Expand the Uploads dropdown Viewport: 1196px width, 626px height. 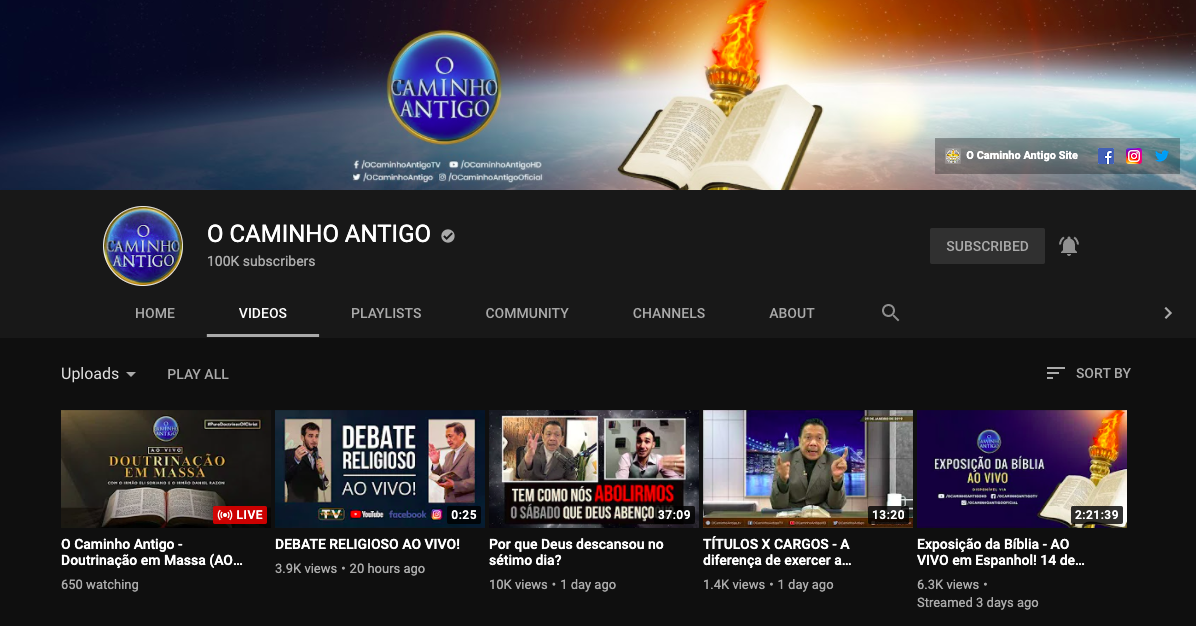point(98,374)
